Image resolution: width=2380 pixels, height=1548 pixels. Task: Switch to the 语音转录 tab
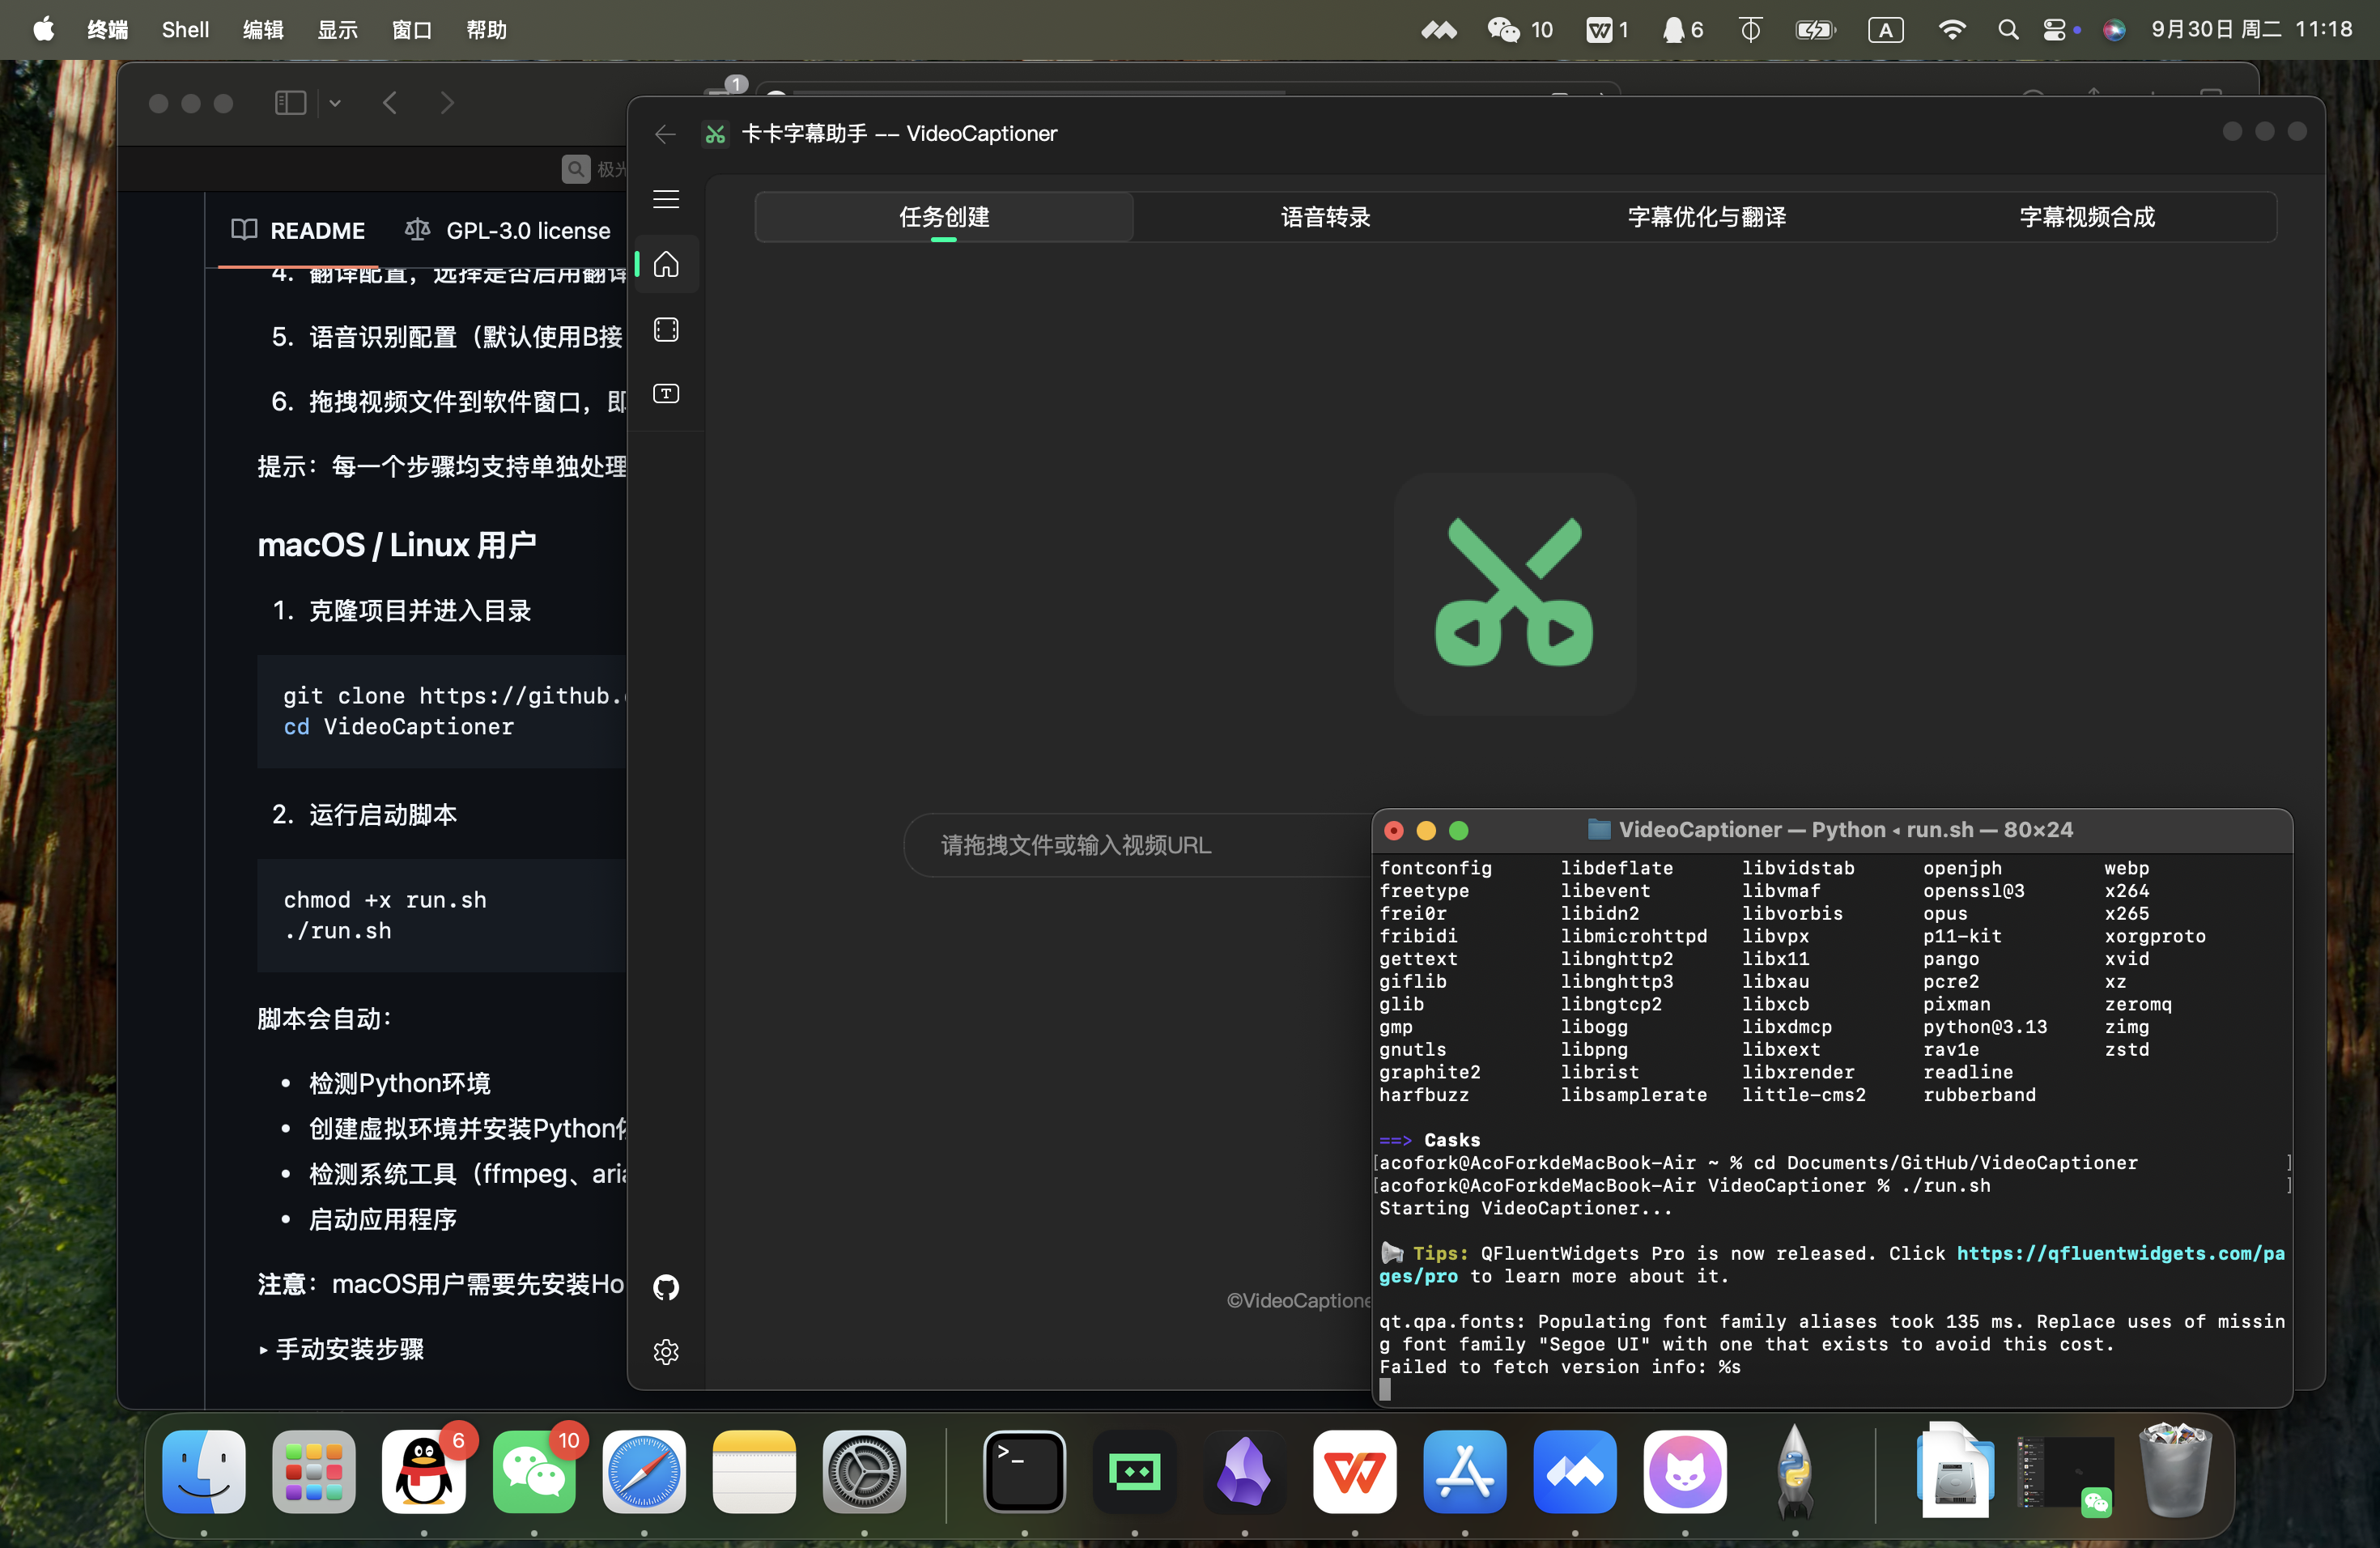pyautogui.click(x=1325, y=217)
